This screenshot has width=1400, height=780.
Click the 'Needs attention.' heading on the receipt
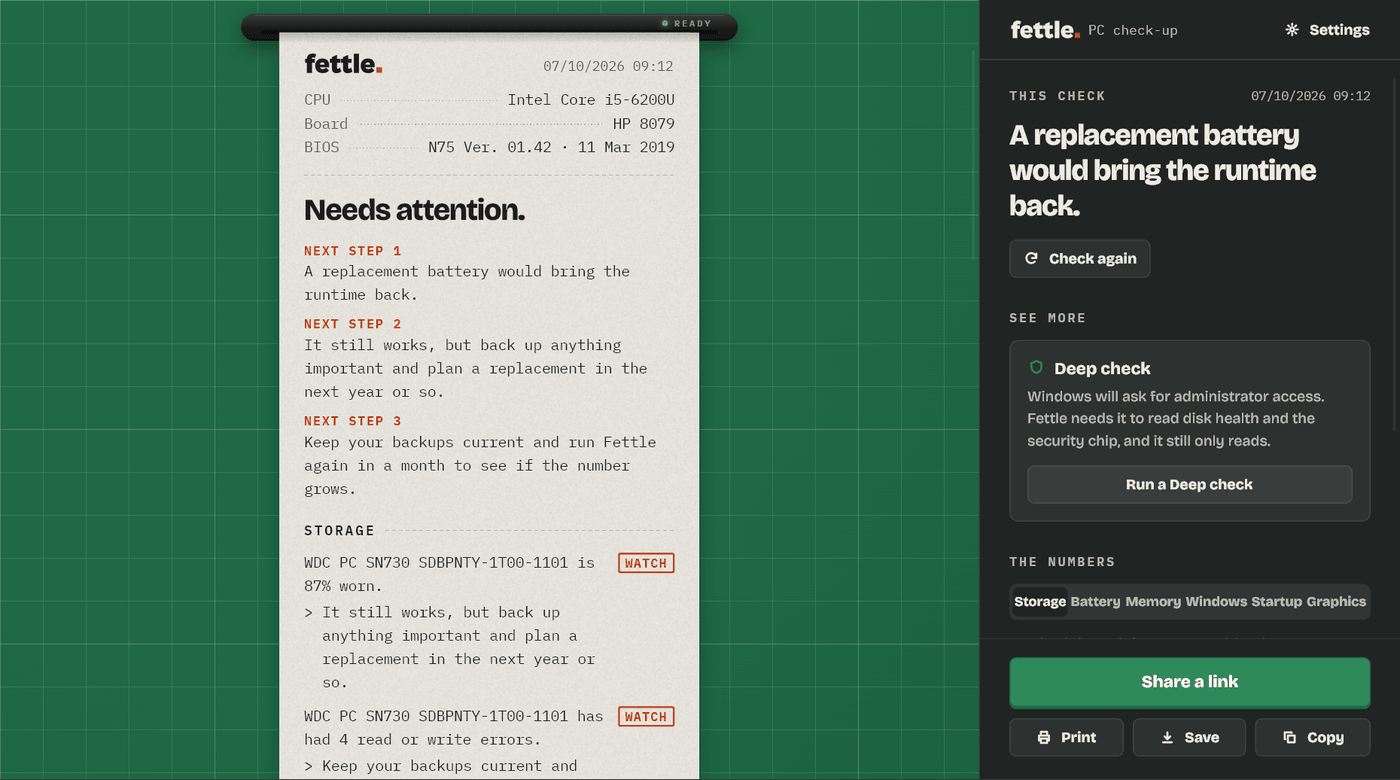coord(414,210)
